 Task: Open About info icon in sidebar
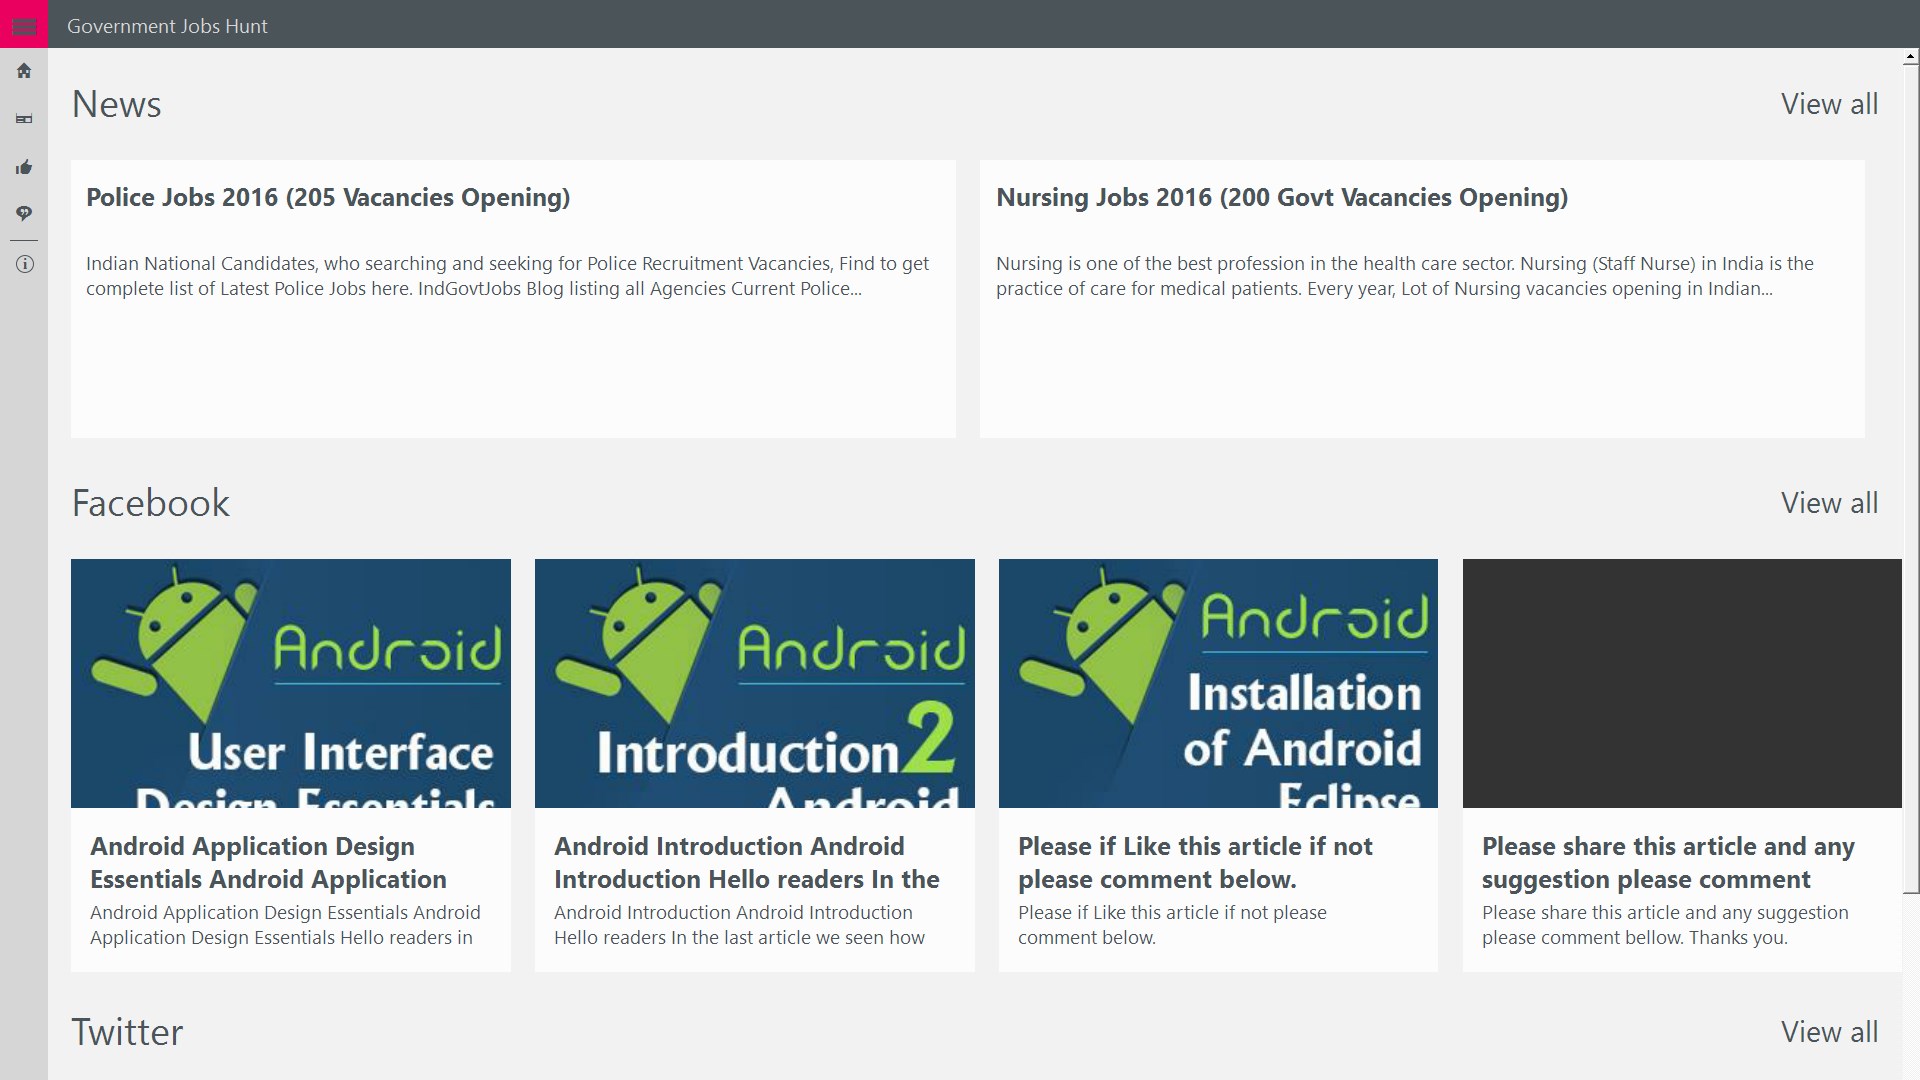(24, 264)
